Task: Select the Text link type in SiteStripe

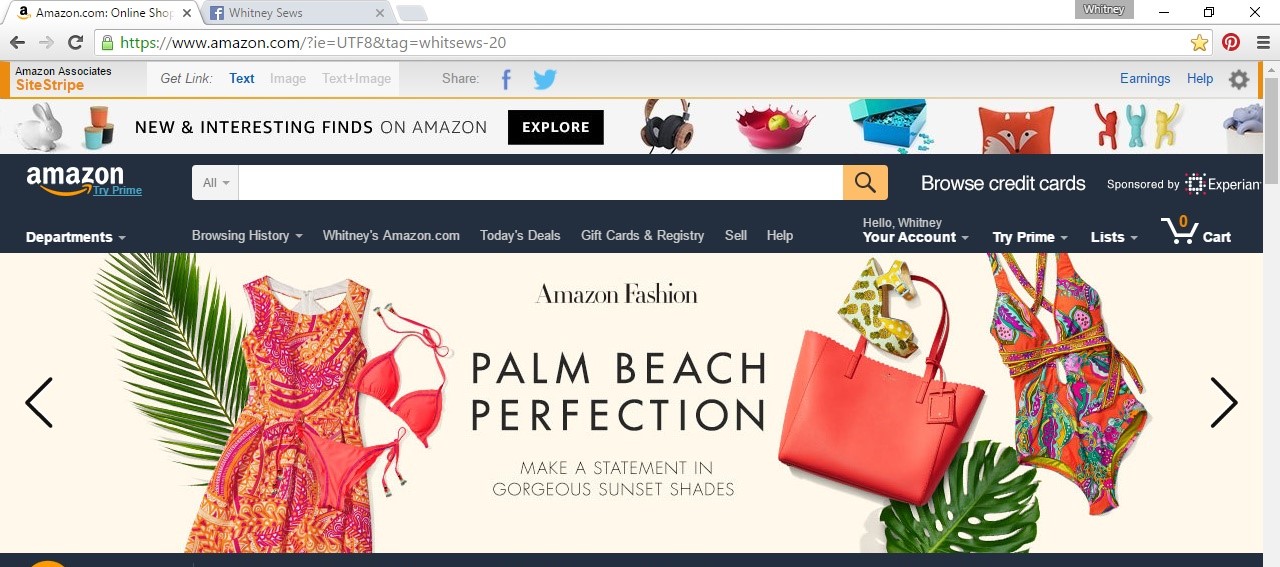Action: tap(242, 79)
